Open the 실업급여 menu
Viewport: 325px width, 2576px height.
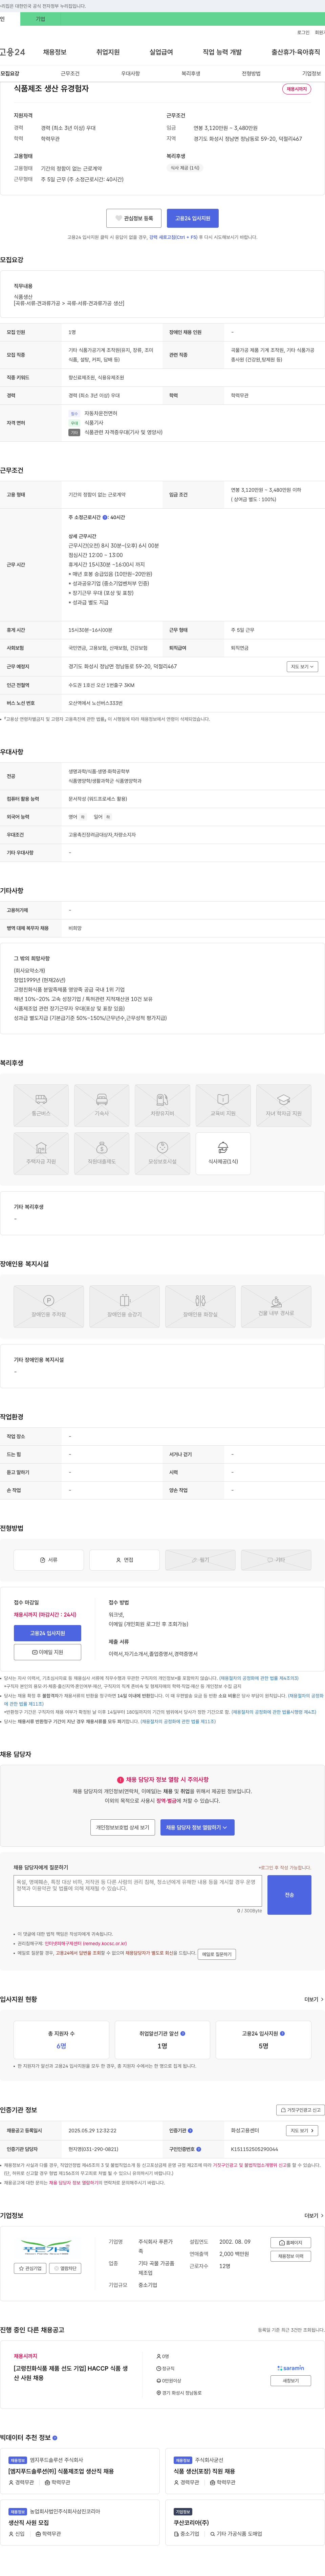click(161, 52)
